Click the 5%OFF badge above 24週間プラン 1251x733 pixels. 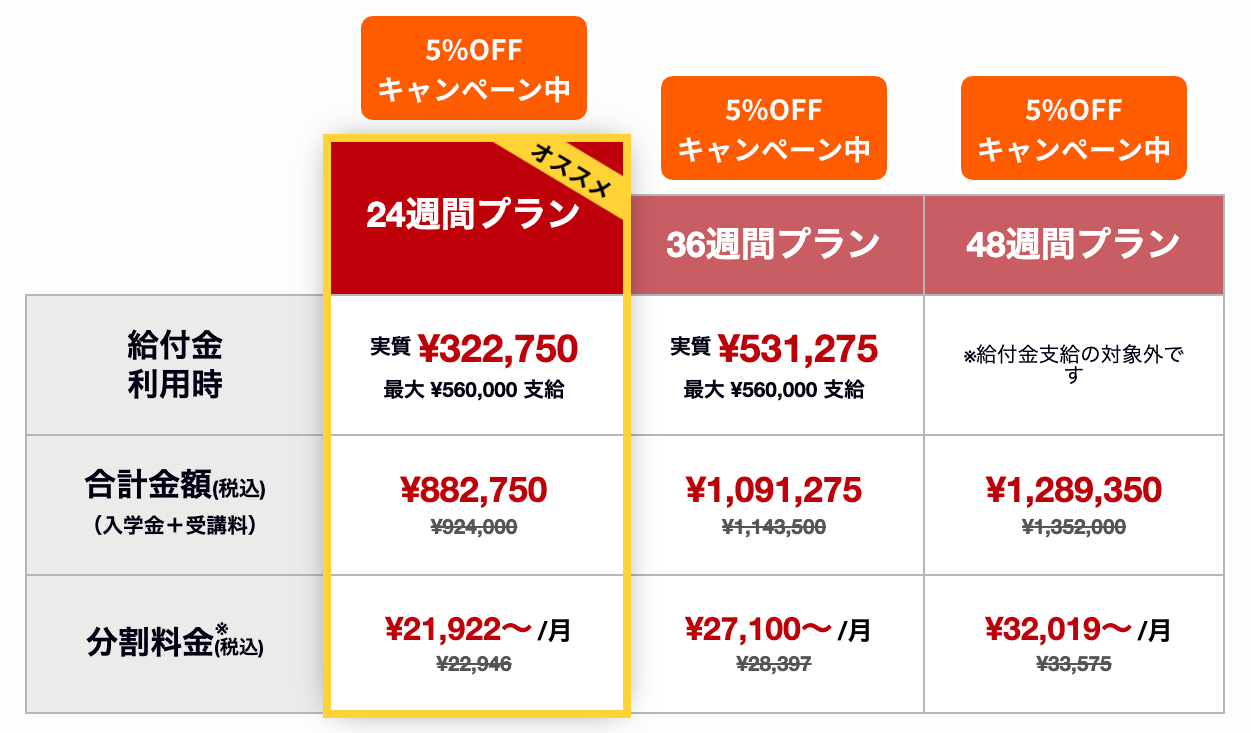pyautogui.click(x=473, y=69)
